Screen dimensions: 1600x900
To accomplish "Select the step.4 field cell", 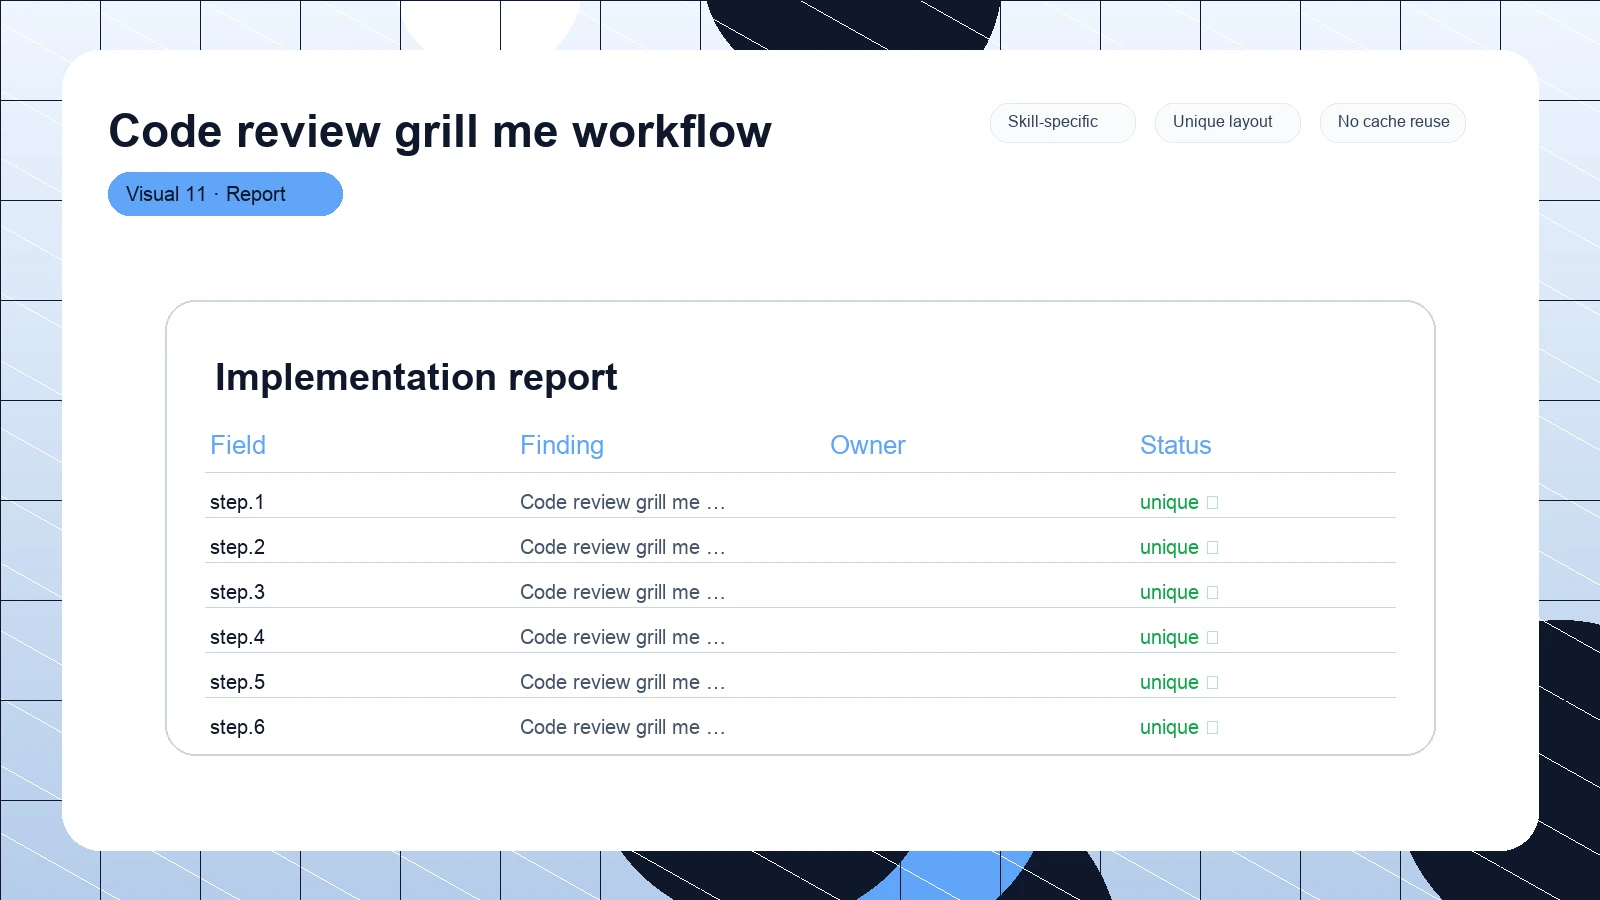I will coord(237,637).
